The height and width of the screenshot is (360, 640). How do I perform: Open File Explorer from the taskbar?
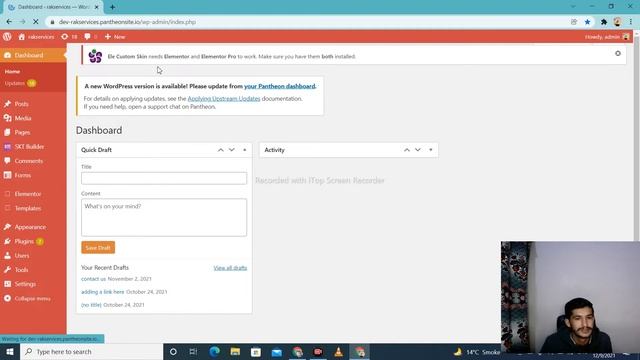coord(235,352)
